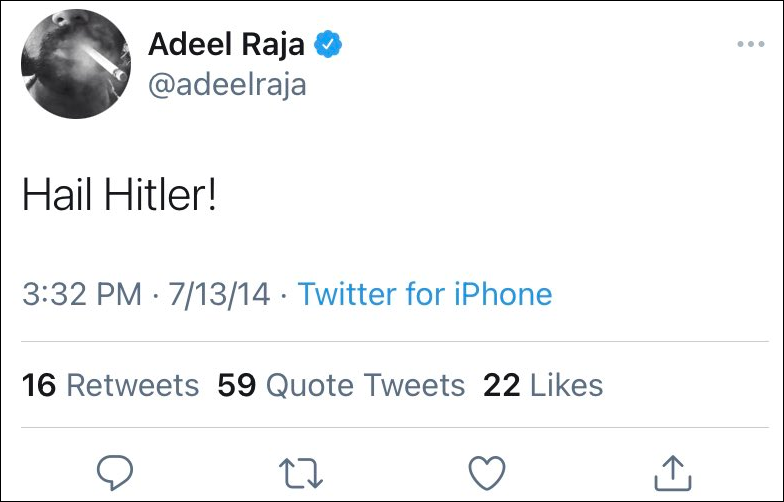Tap the retweet arrows icon
This screenshot has width=784, height=502.
(x=298, y=472)
